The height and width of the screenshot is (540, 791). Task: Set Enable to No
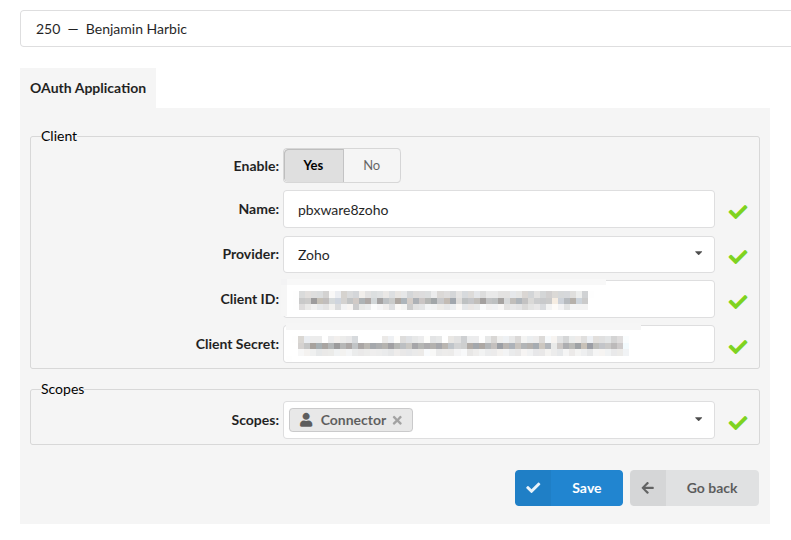point(372,166)
